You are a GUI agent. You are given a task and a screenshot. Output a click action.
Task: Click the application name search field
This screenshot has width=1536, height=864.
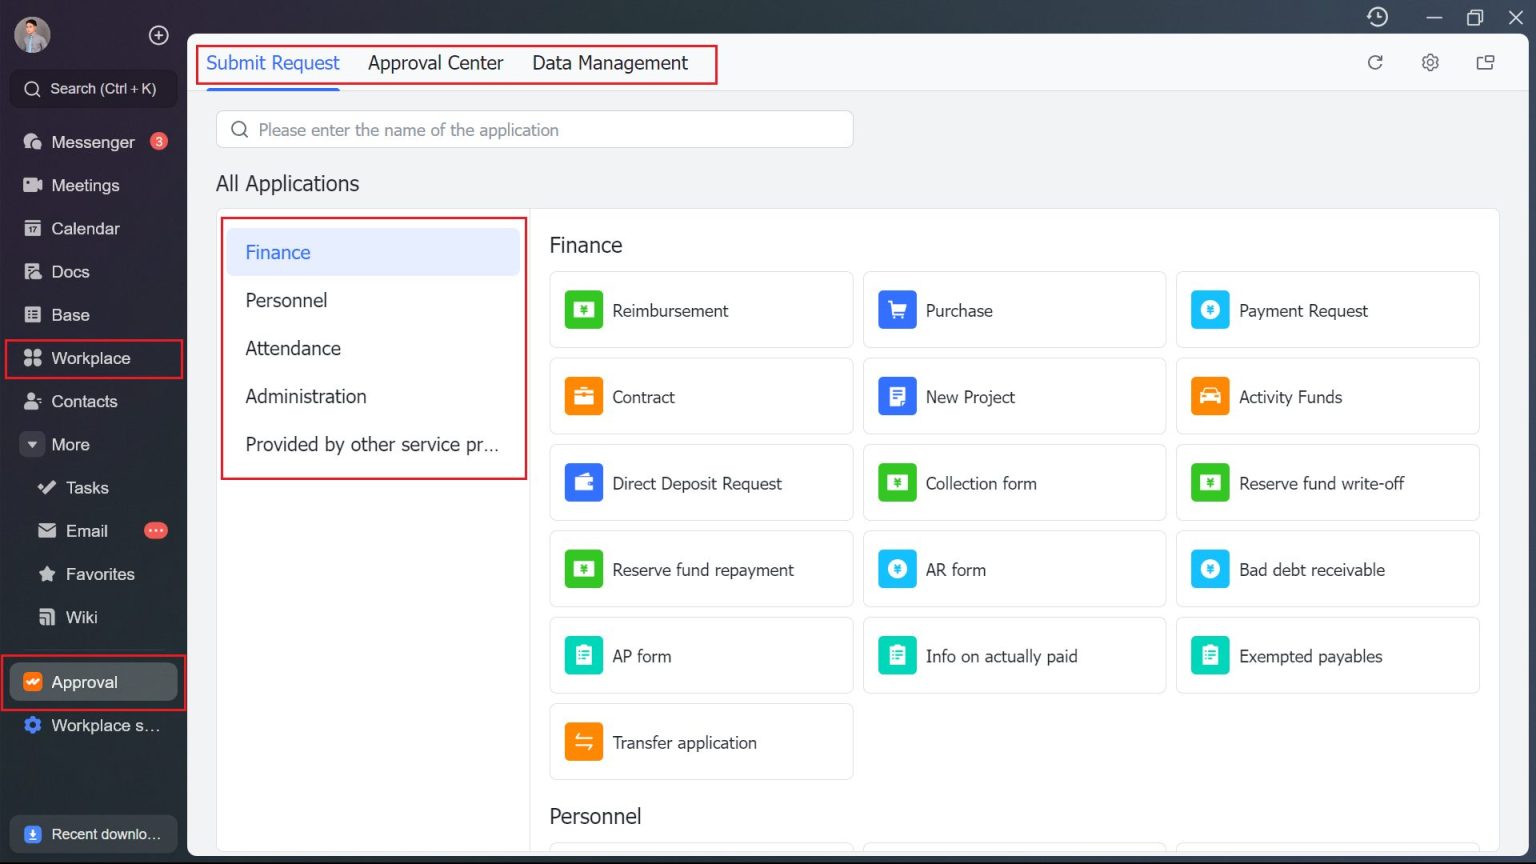(534, 129)
